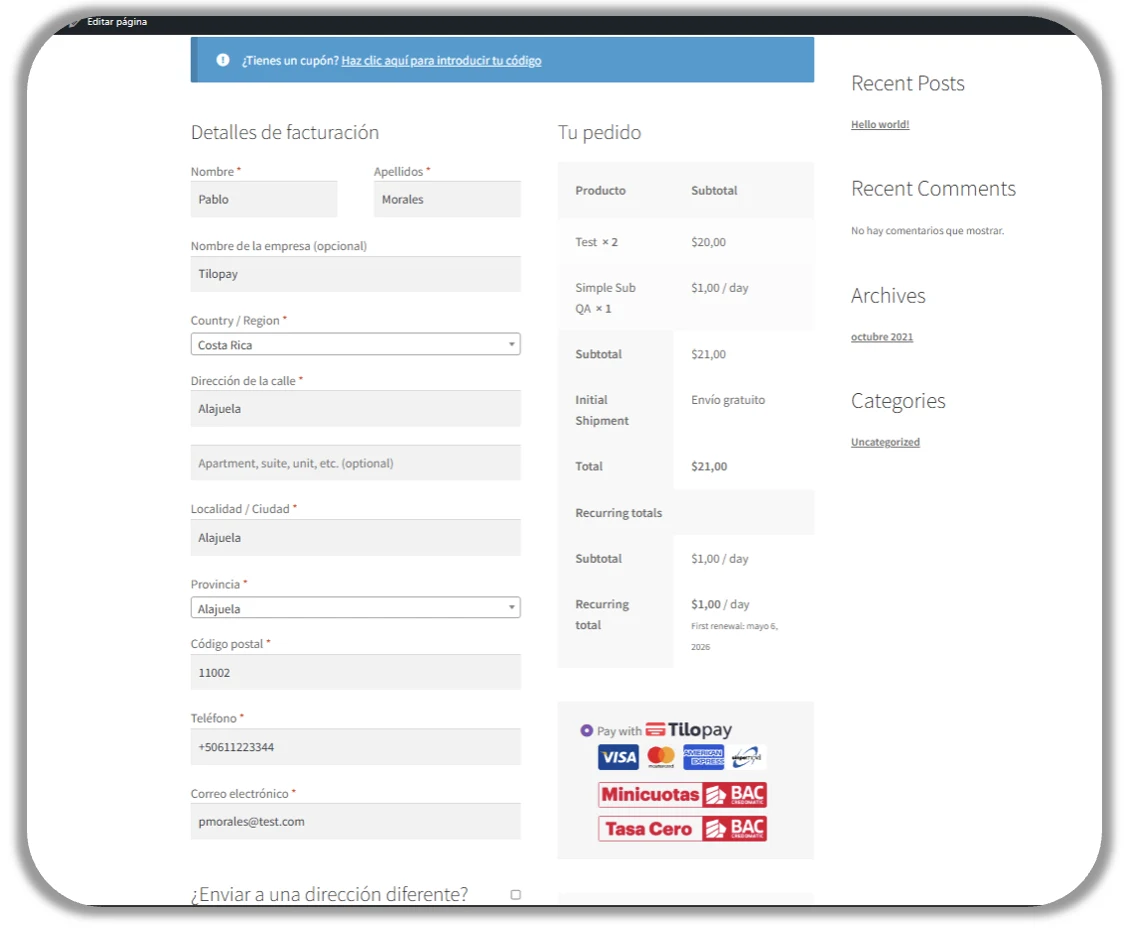The width and height of the screenshot is (1132, 938).
Task: Tick the ship to different address checkbox
Action: 515,895
